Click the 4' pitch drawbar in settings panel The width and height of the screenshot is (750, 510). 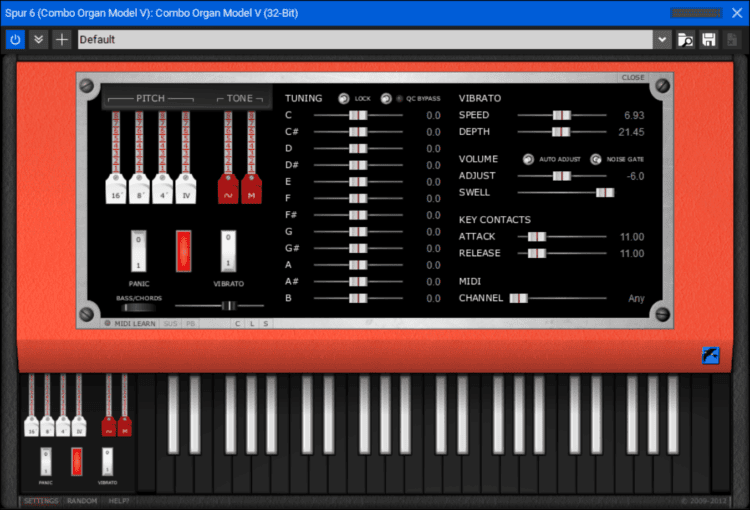click(163, 188)
